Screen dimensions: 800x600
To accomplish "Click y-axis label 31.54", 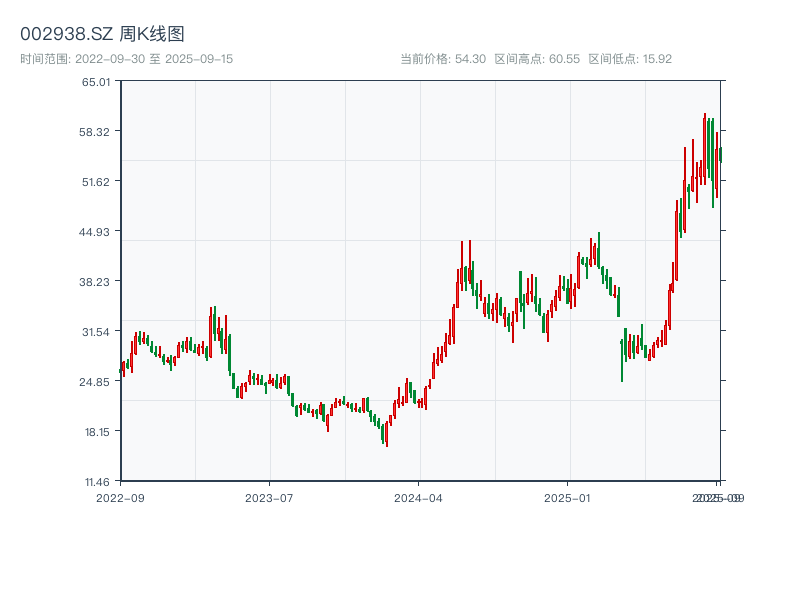I will pos(96,332).
